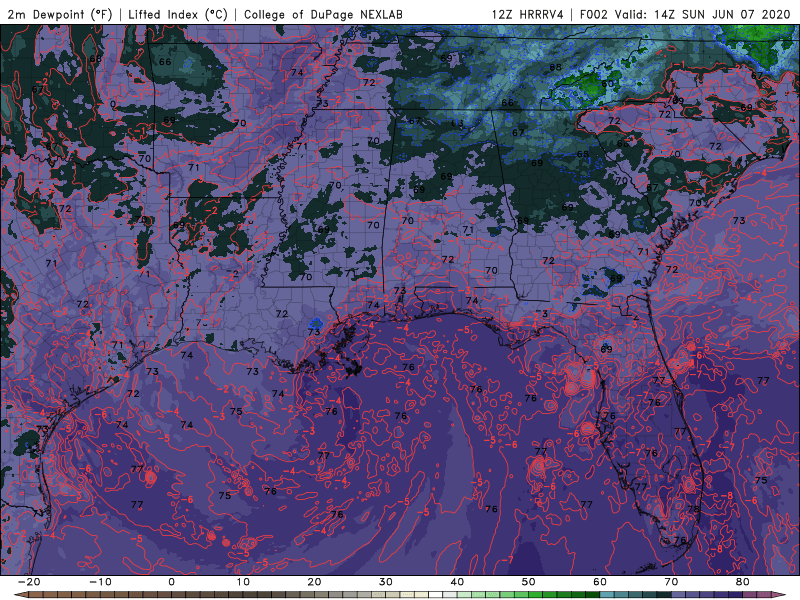
Task: Click the '60' dewpoint value in the bright green area
Action: pos(608,84)
